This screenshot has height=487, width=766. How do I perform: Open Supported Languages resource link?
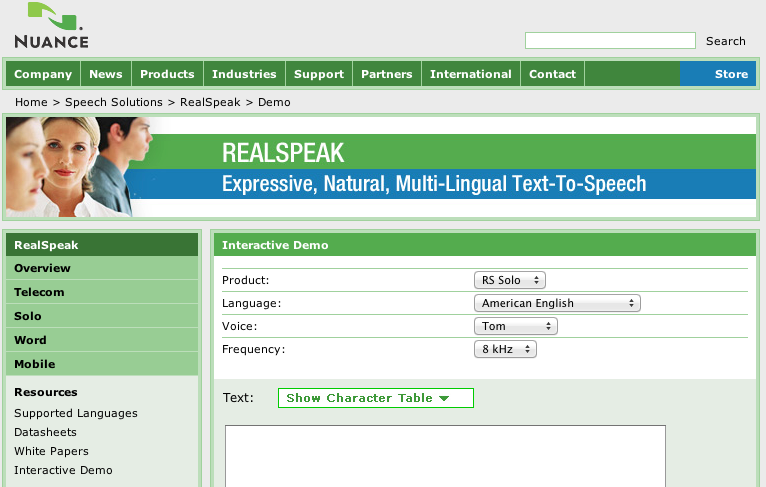click(76, 413)
